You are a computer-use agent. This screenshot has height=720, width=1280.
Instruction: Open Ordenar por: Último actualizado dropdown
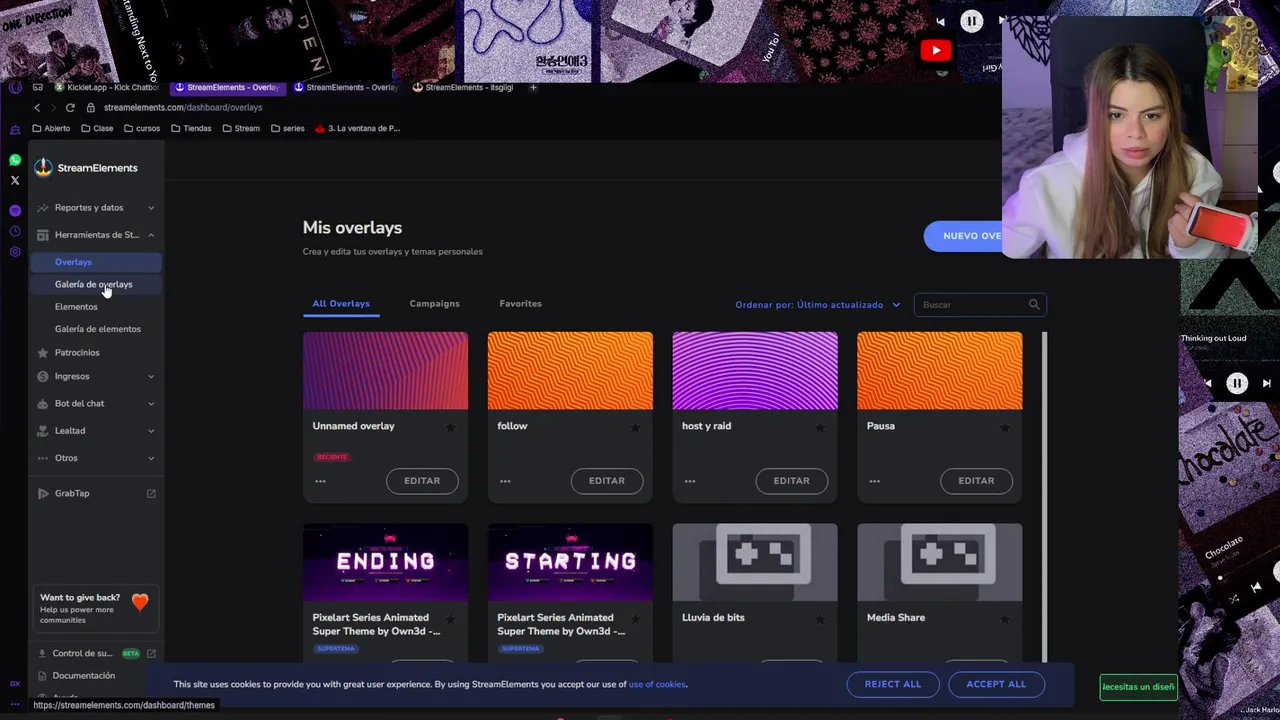[818, 304]
